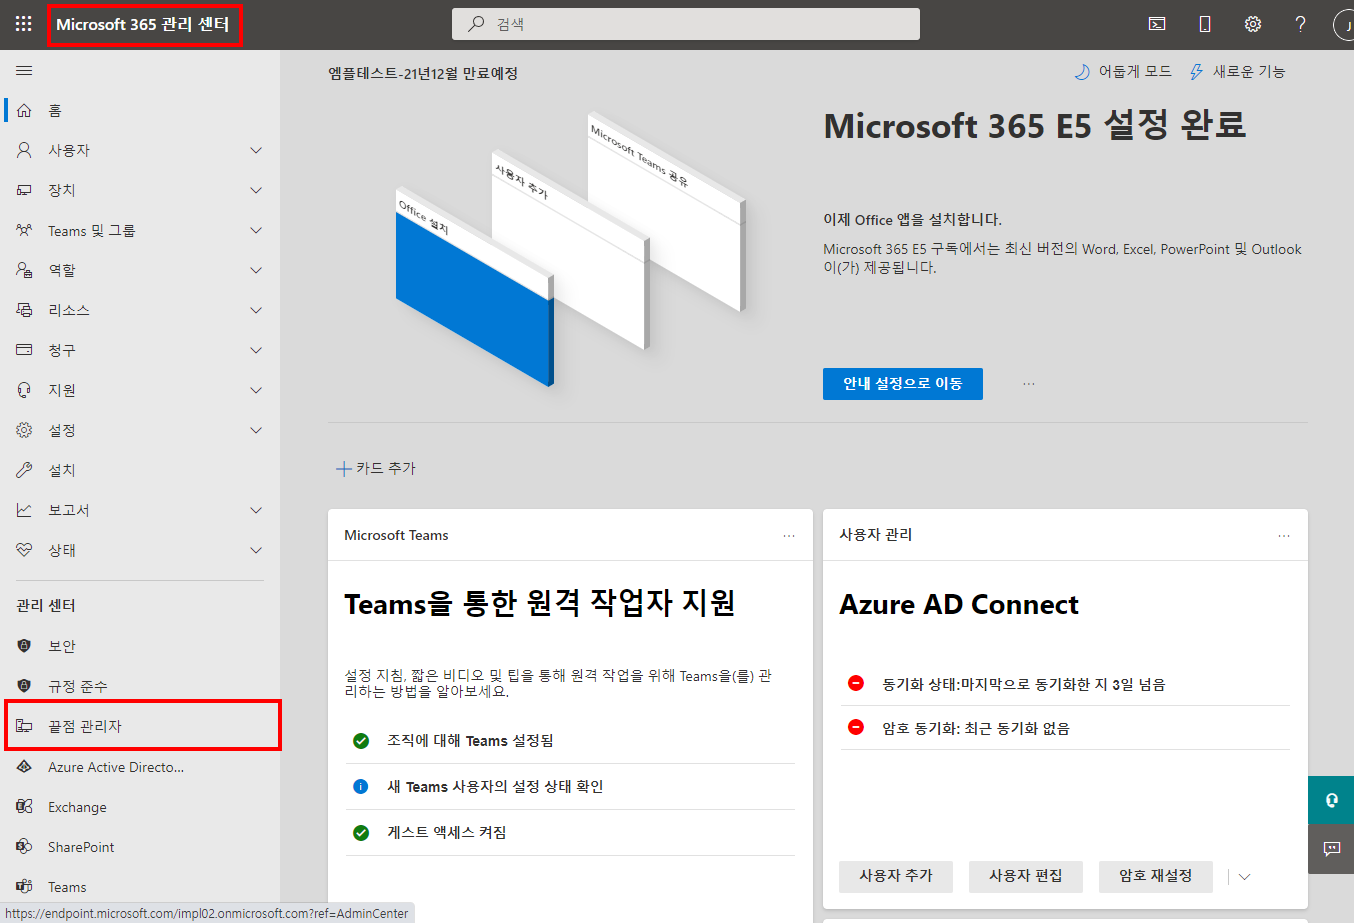Click 암호 동기화: 최근 동기화 없음

[x=976, y=729]
